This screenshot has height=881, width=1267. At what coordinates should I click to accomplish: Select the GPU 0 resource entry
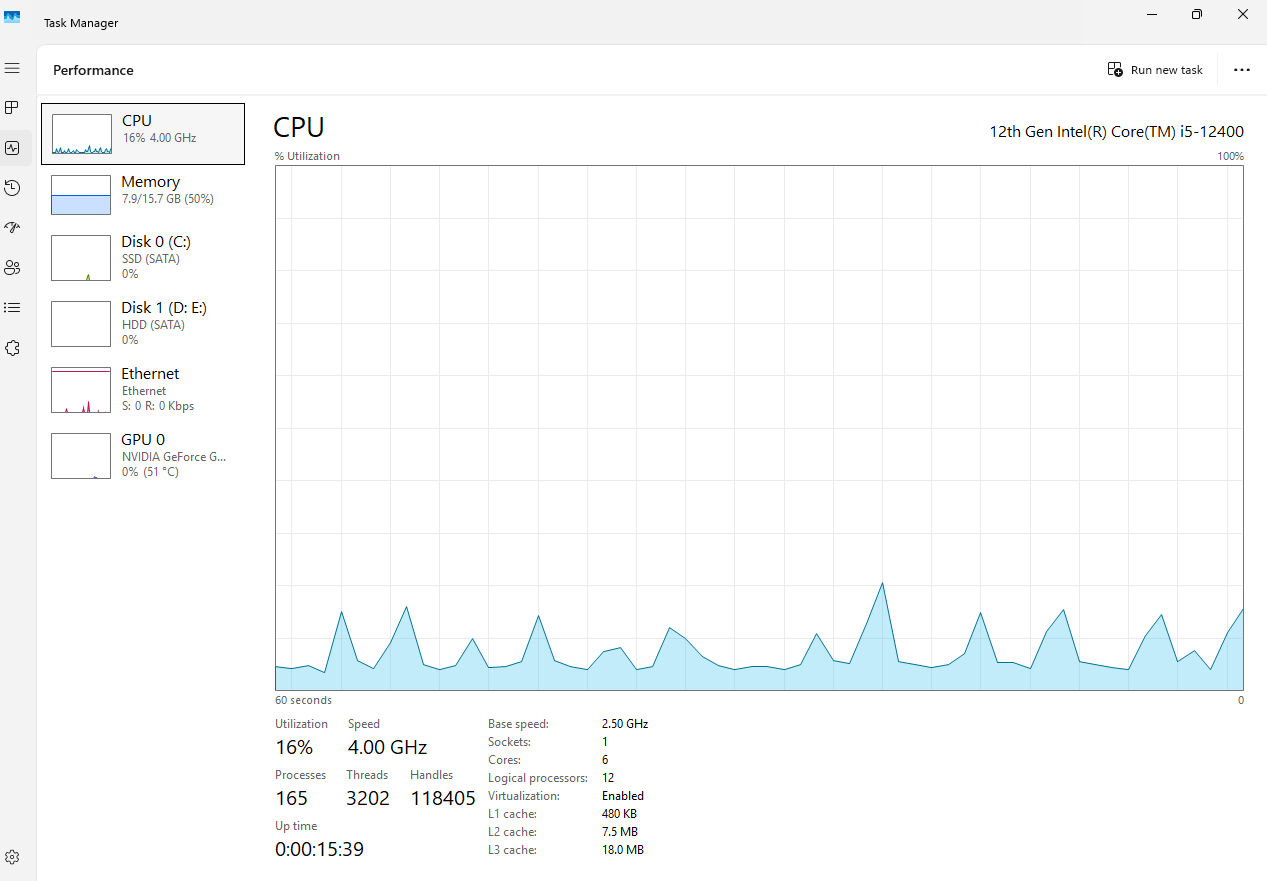click(x=143, y=456)
